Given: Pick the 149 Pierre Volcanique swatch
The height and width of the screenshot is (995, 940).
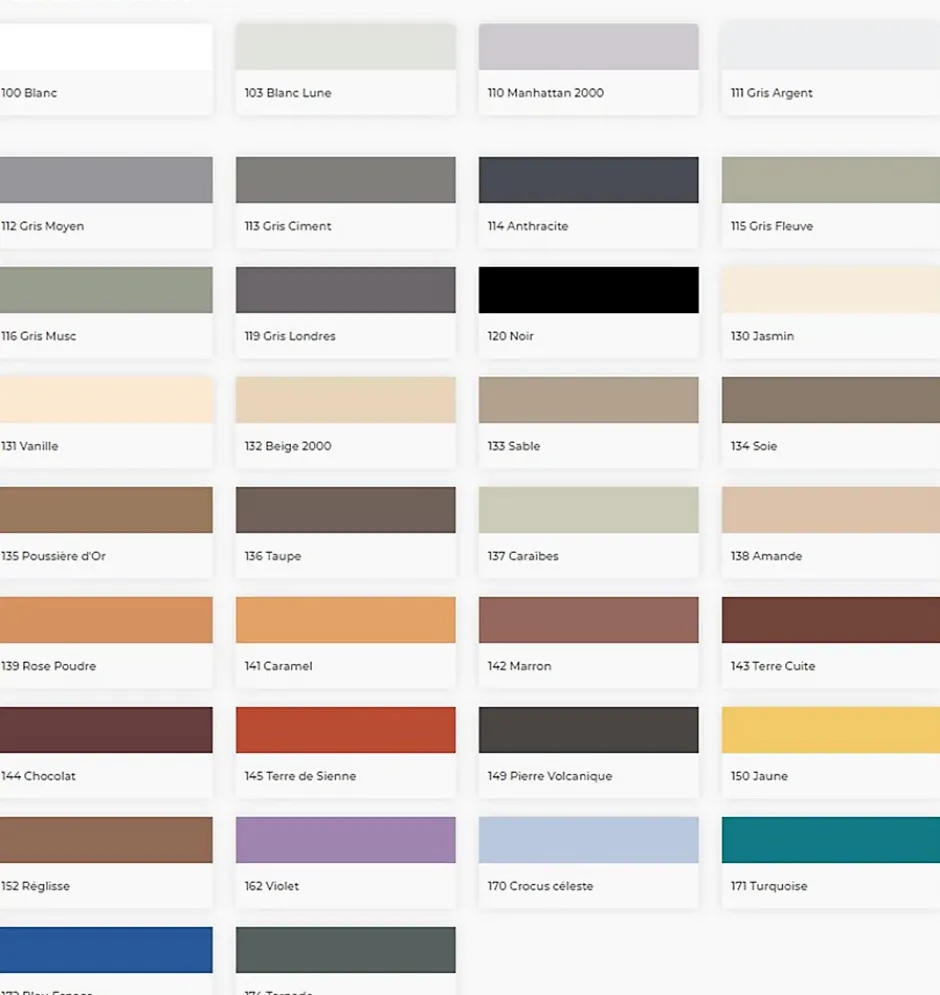Looking at the screenshot, I should 588,730.
